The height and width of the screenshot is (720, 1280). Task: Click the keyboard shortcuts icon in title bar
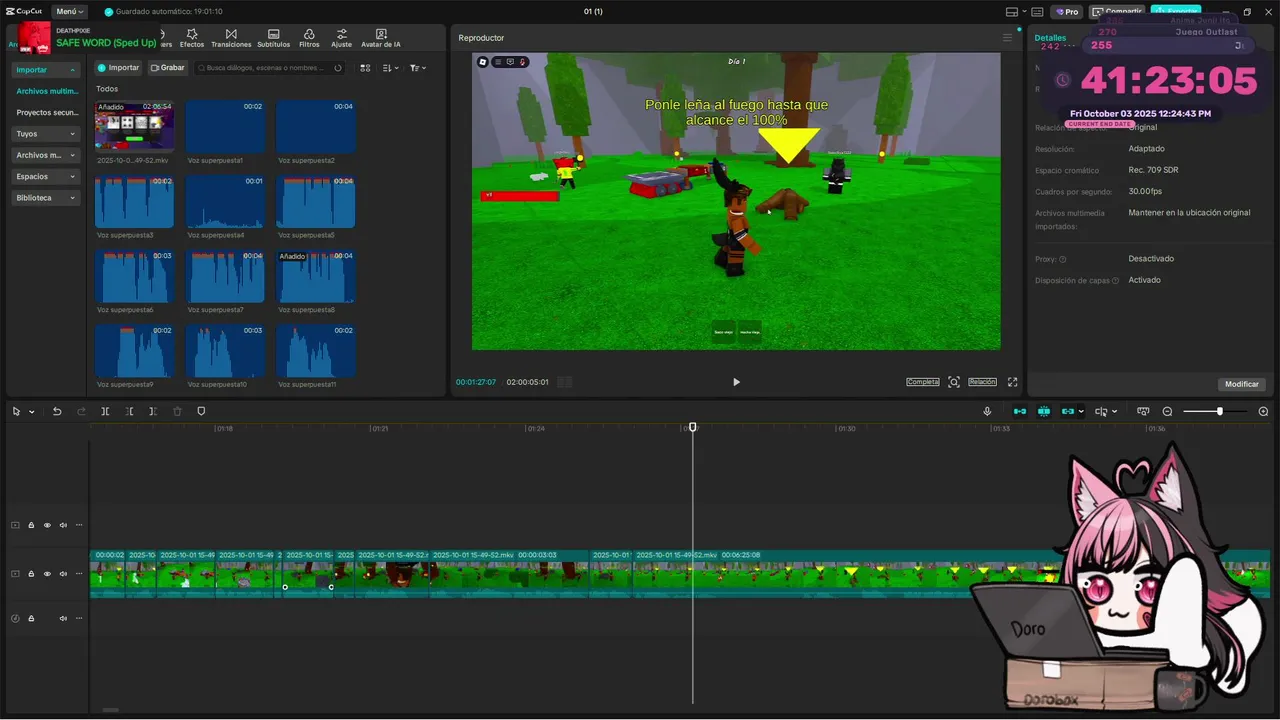pos(1037,12)
